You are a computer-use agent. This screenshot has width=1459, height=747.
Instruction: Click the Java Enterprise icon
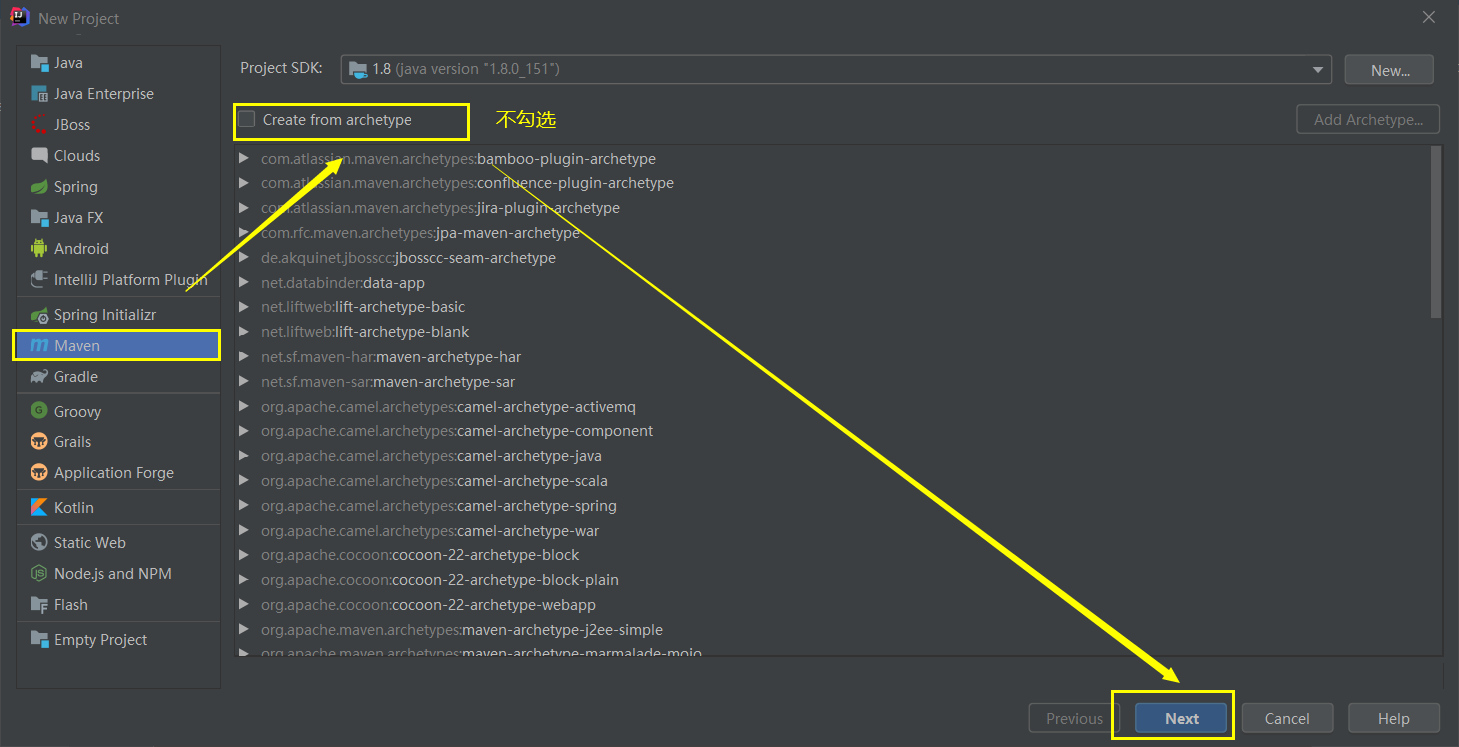pos(39,93)
